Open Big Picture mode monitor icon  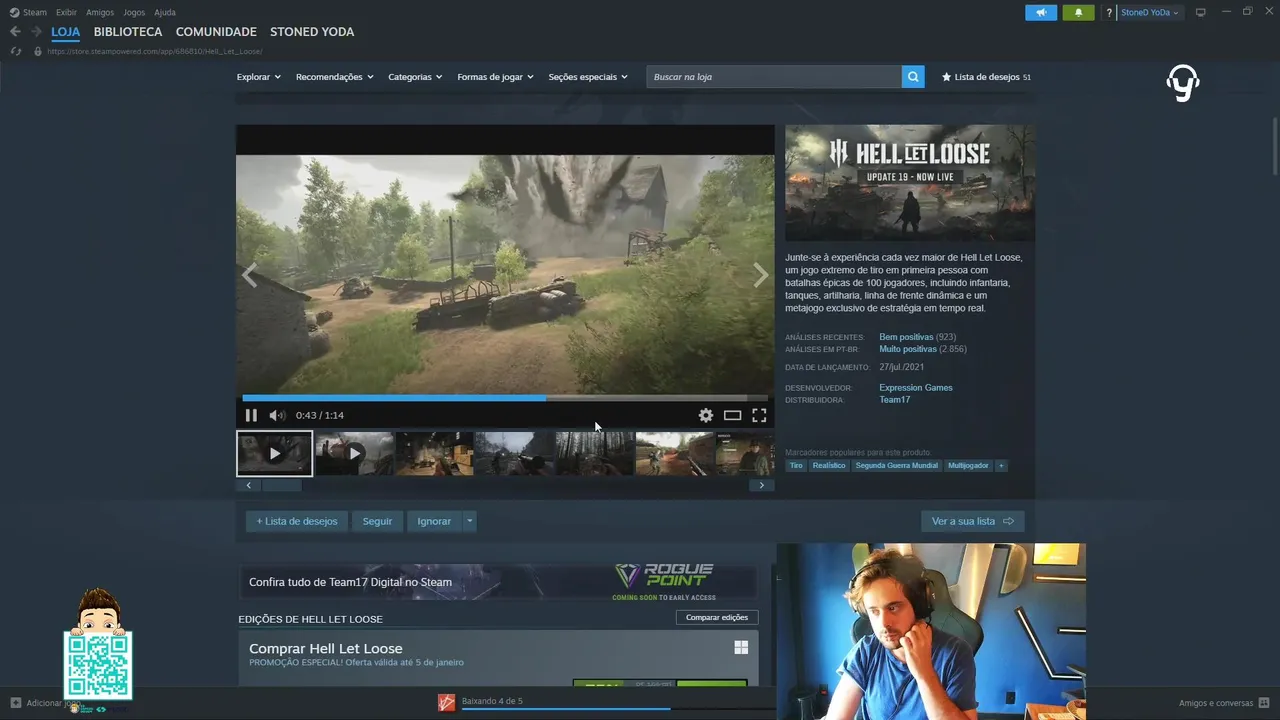click(1201, 12)
